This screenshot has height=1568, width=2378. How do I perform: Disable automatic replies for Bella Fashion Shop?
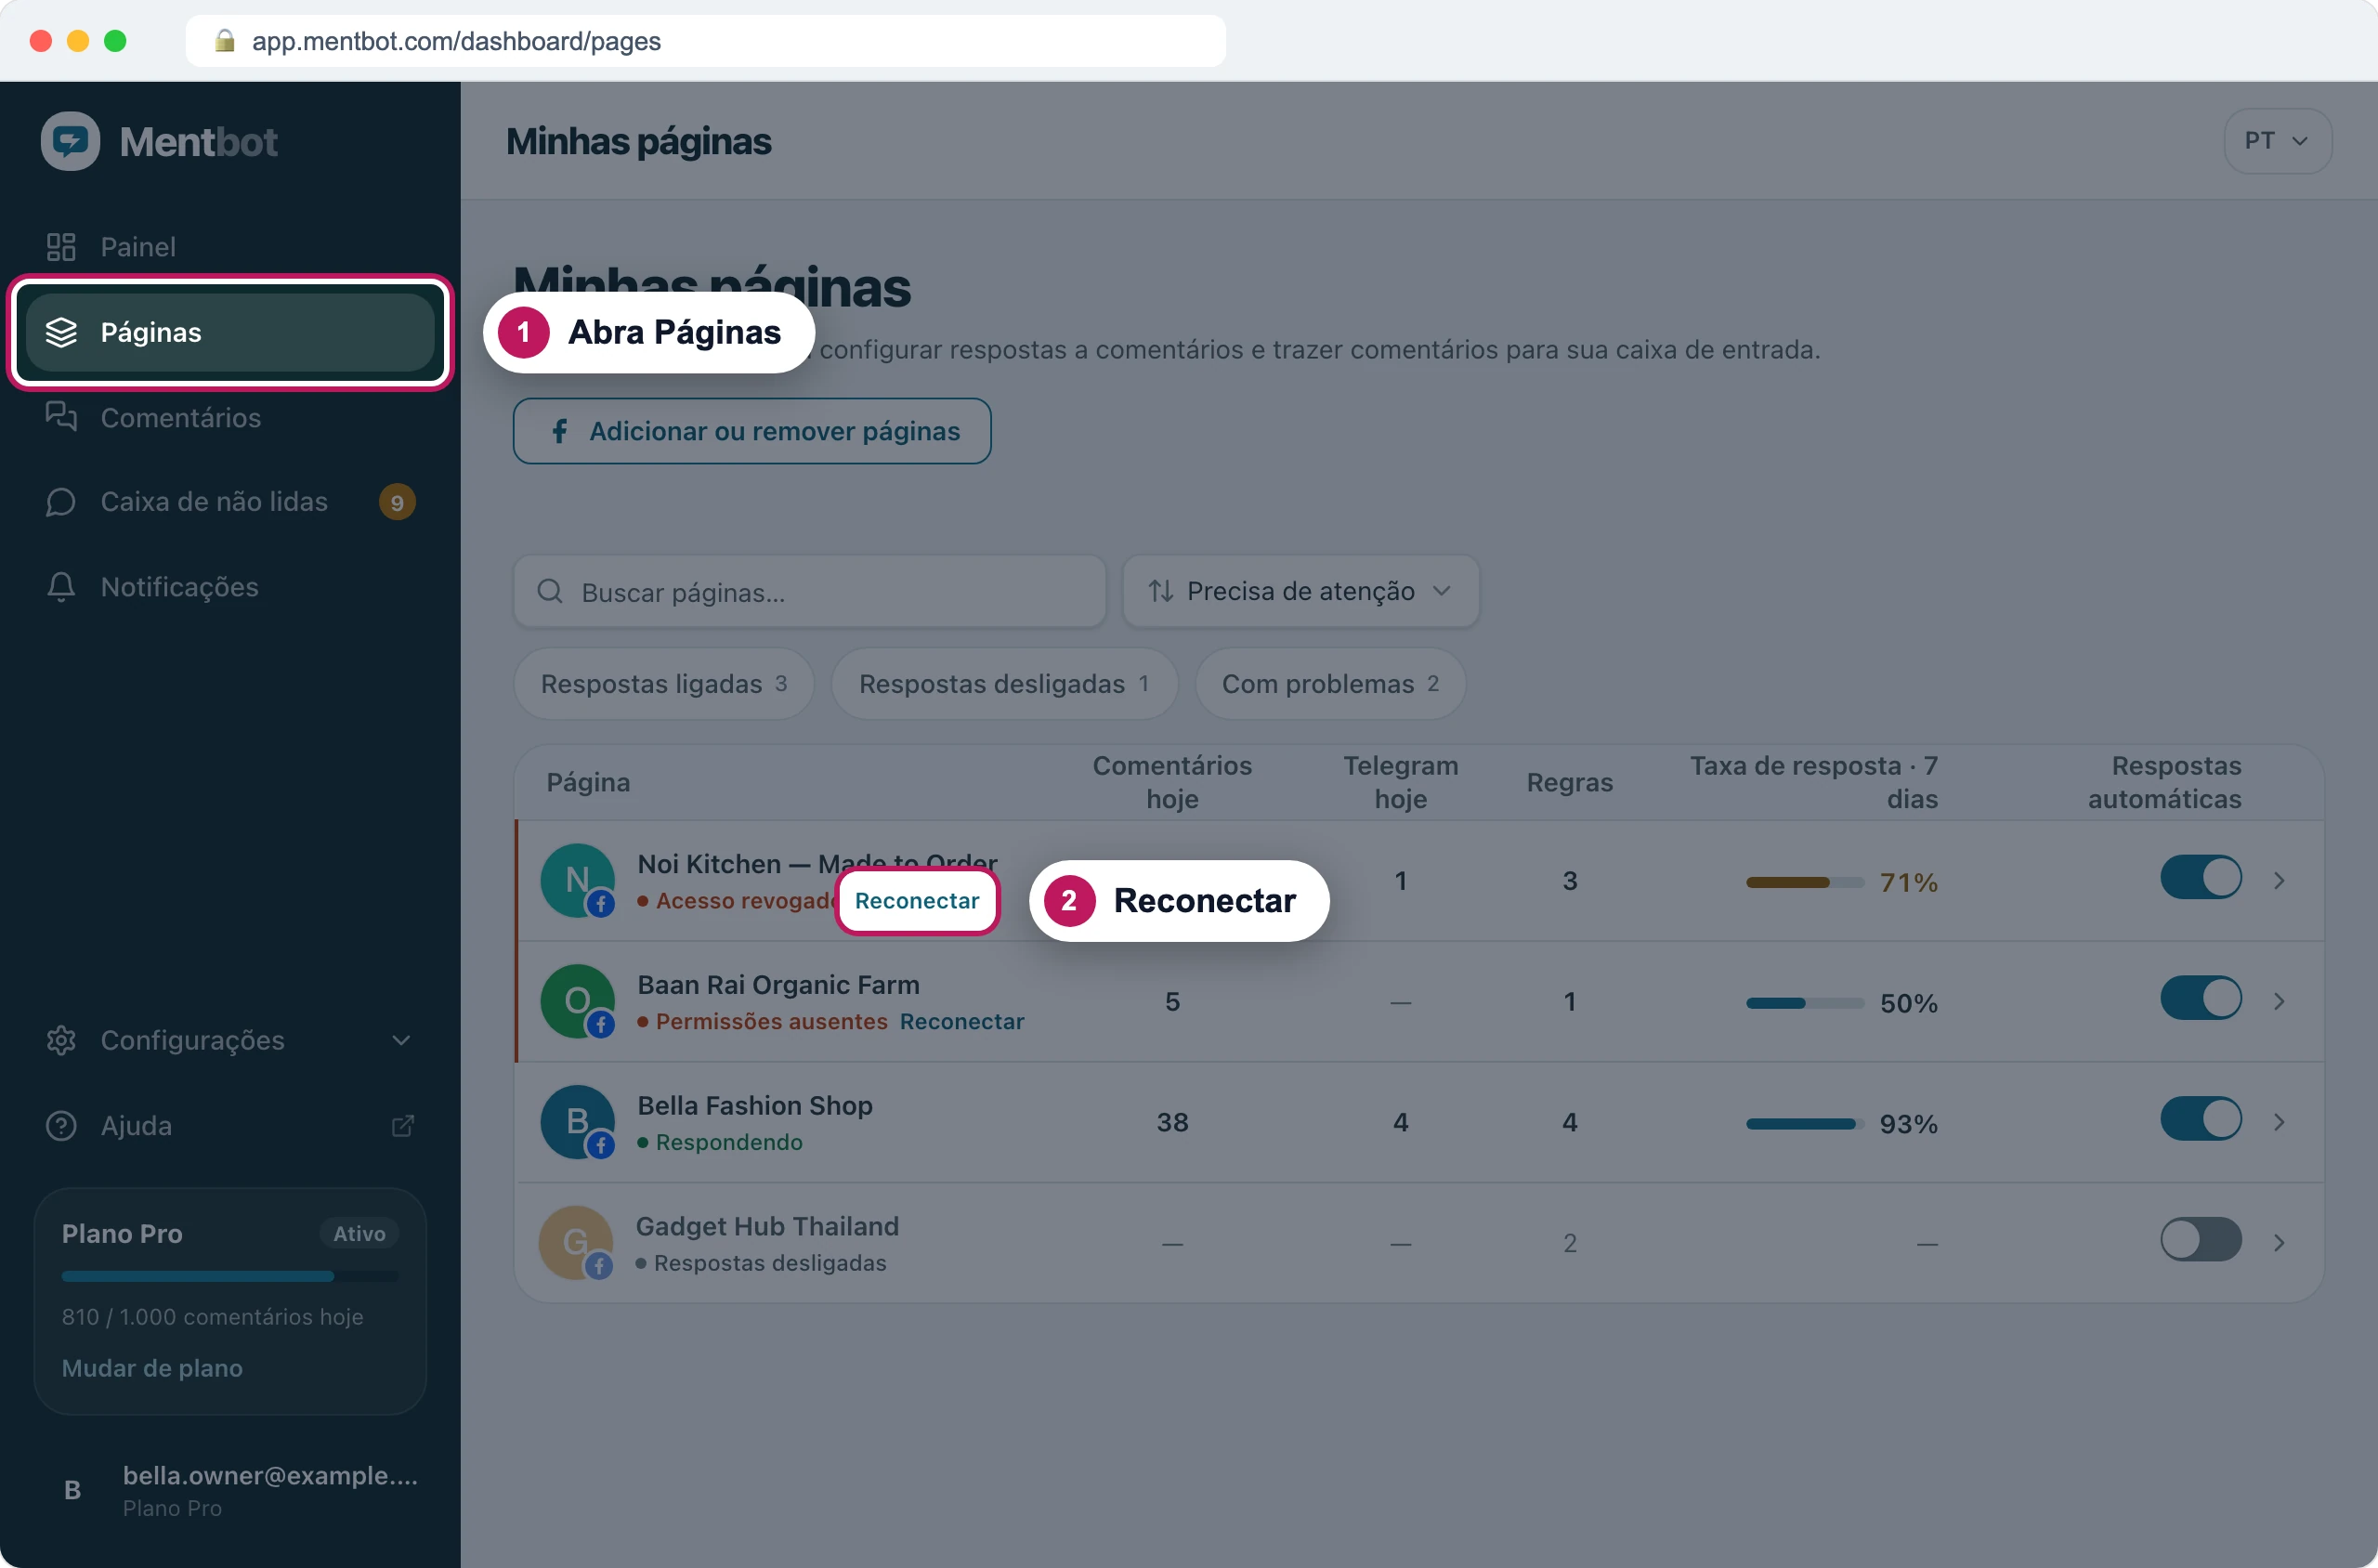click(x=2201, y=1119)
